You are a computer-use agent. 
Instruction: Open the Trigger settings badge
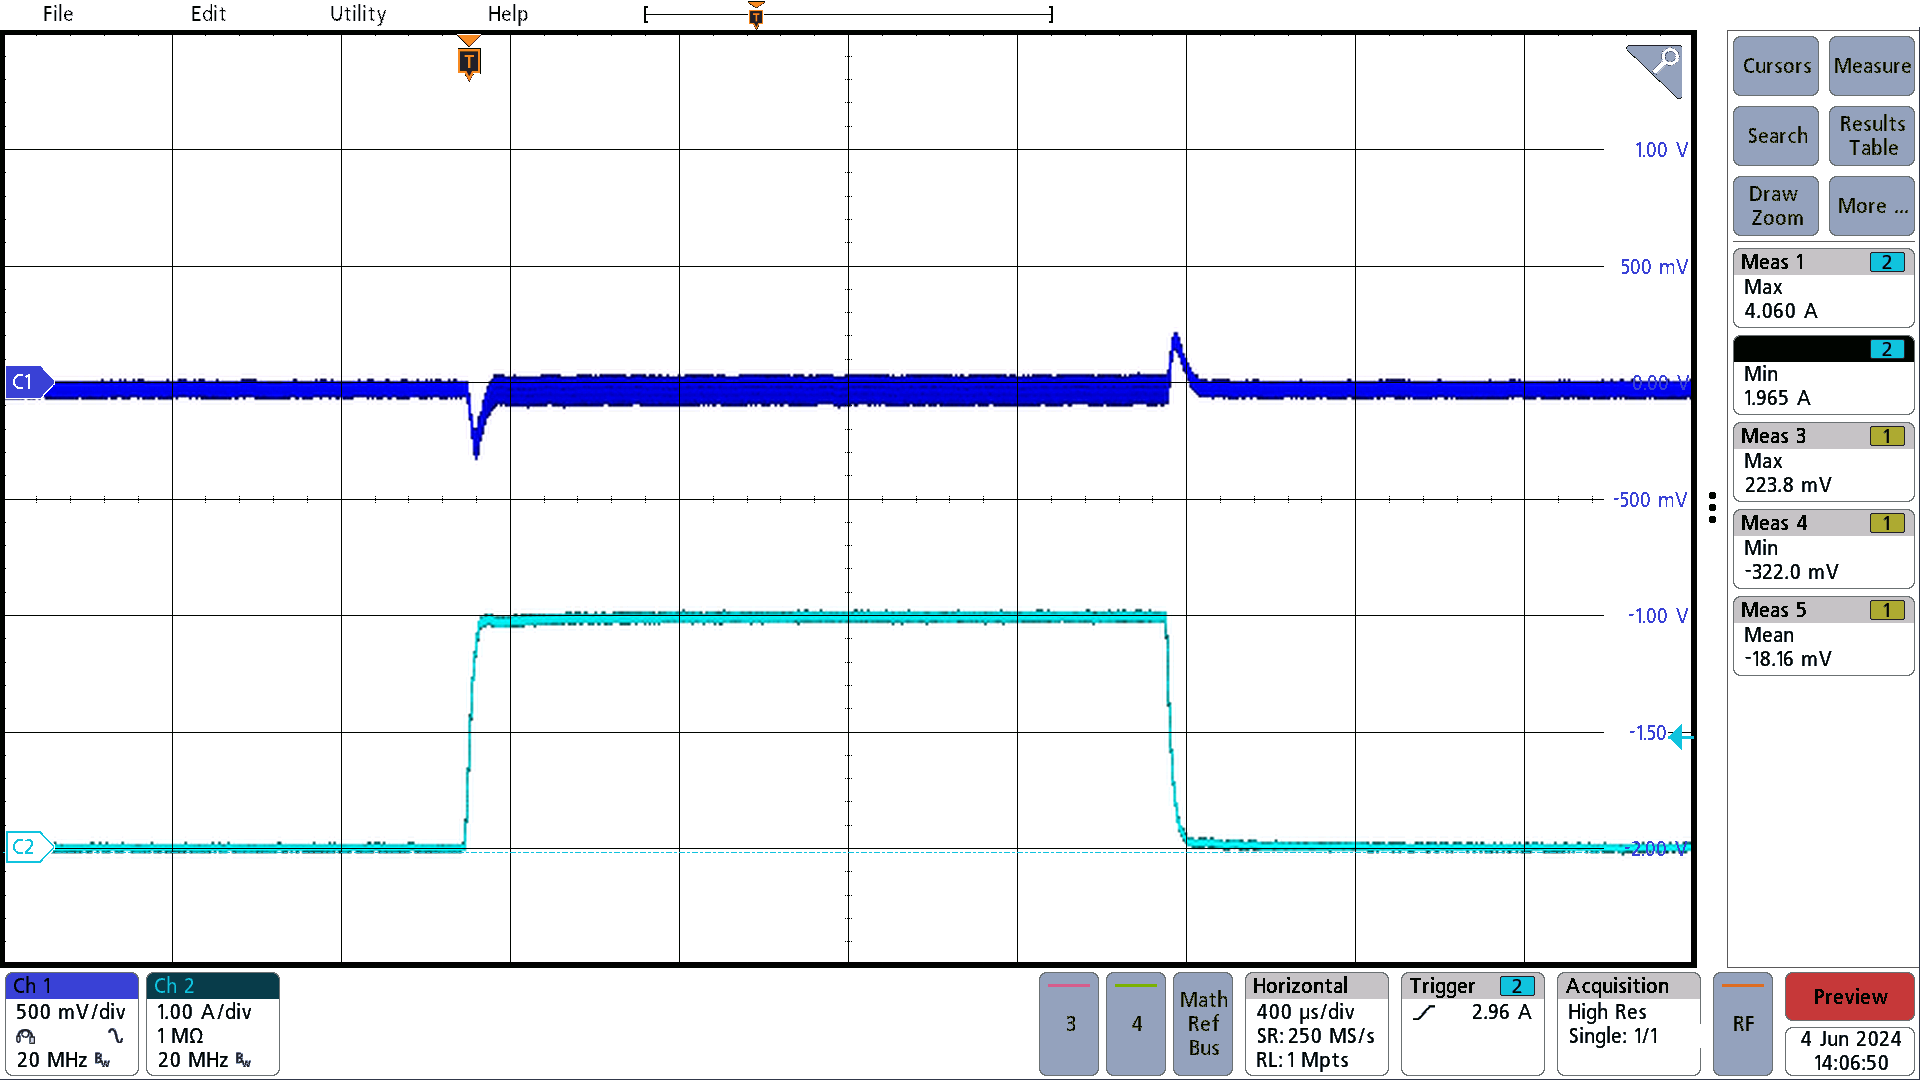pyautogui.click(x=1473, y=1023)
